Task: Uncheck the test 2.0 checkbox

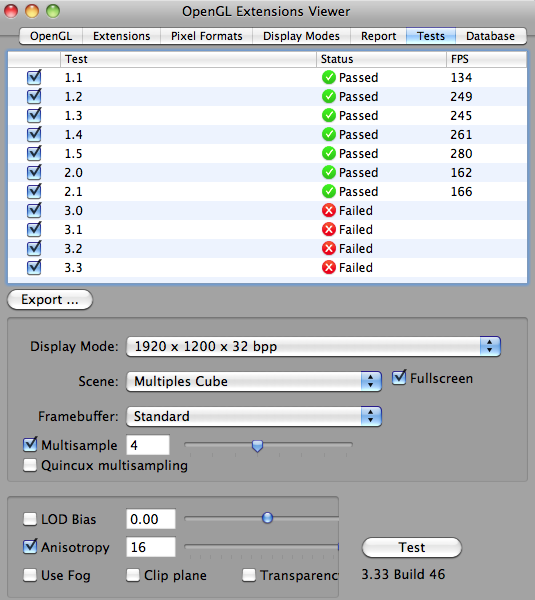Action: click(x=34, y=173)
